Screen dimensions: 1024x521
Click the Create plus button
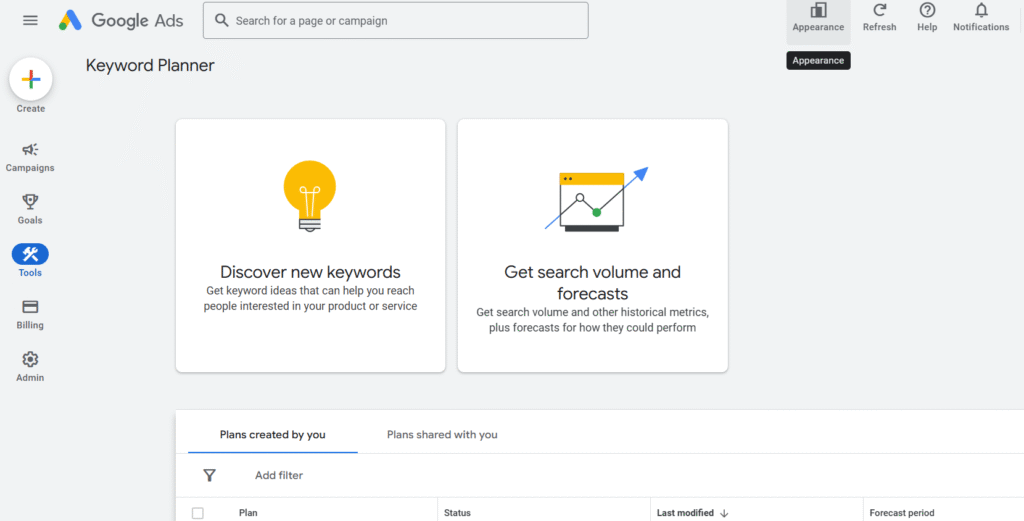coord(31,79)
